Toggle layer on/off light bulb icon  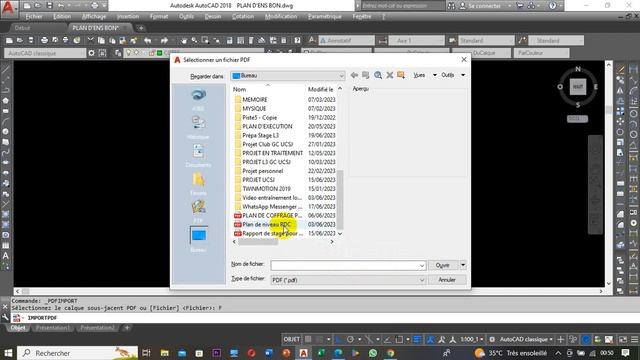tap(129, 53)
